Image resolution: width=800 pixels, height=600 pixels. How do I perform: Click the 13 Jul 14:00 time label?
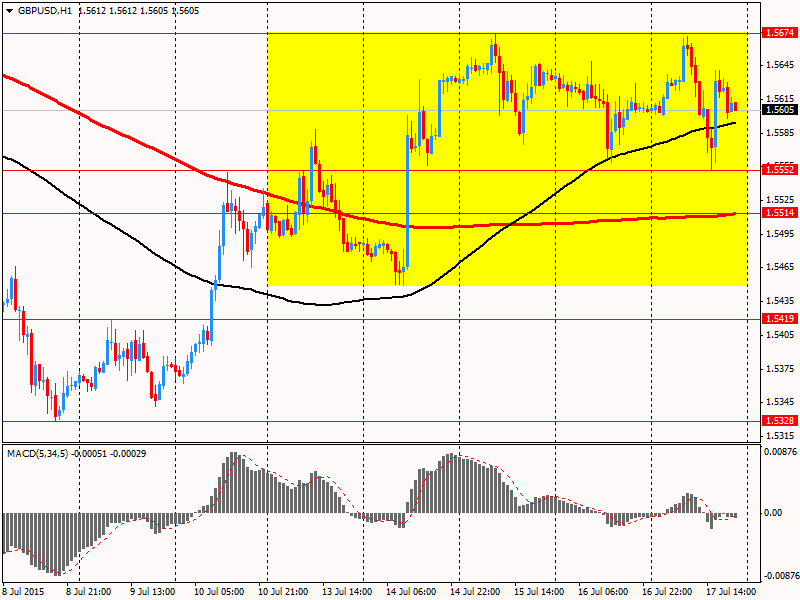pos(347,591)
